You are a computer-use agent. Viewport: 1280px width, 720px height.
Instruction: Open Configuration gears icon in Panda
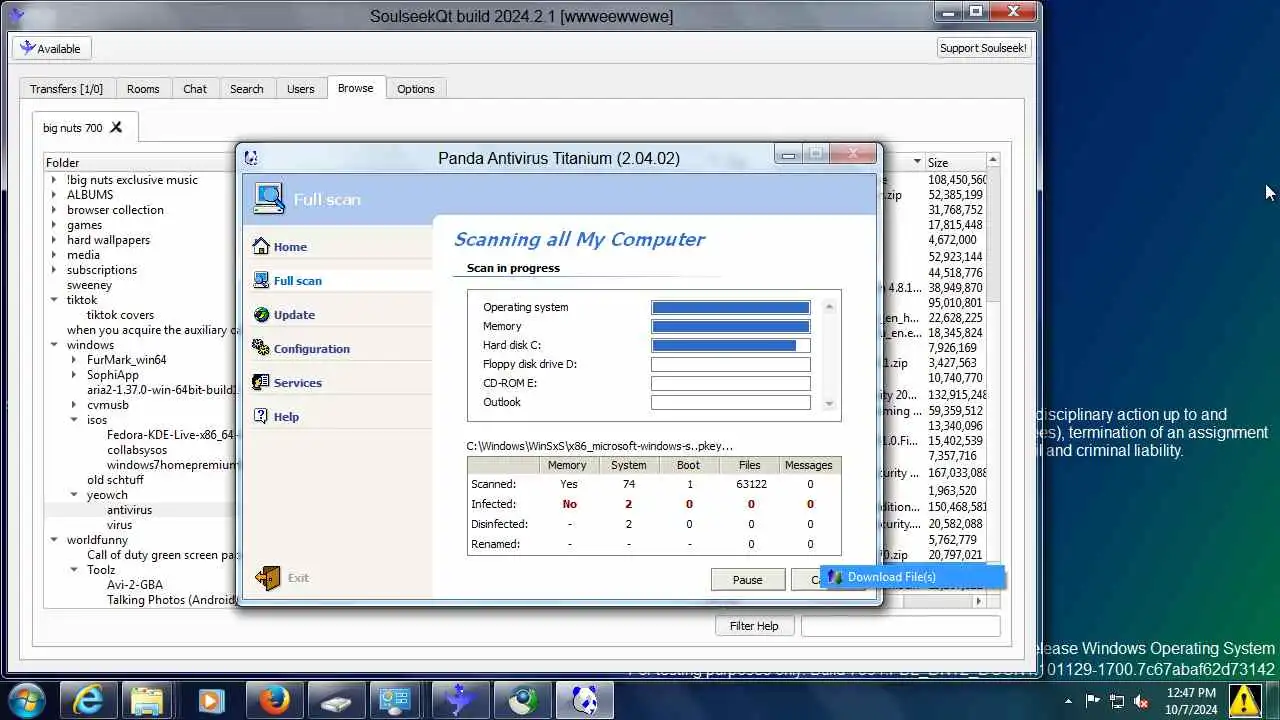pos(261,348)
